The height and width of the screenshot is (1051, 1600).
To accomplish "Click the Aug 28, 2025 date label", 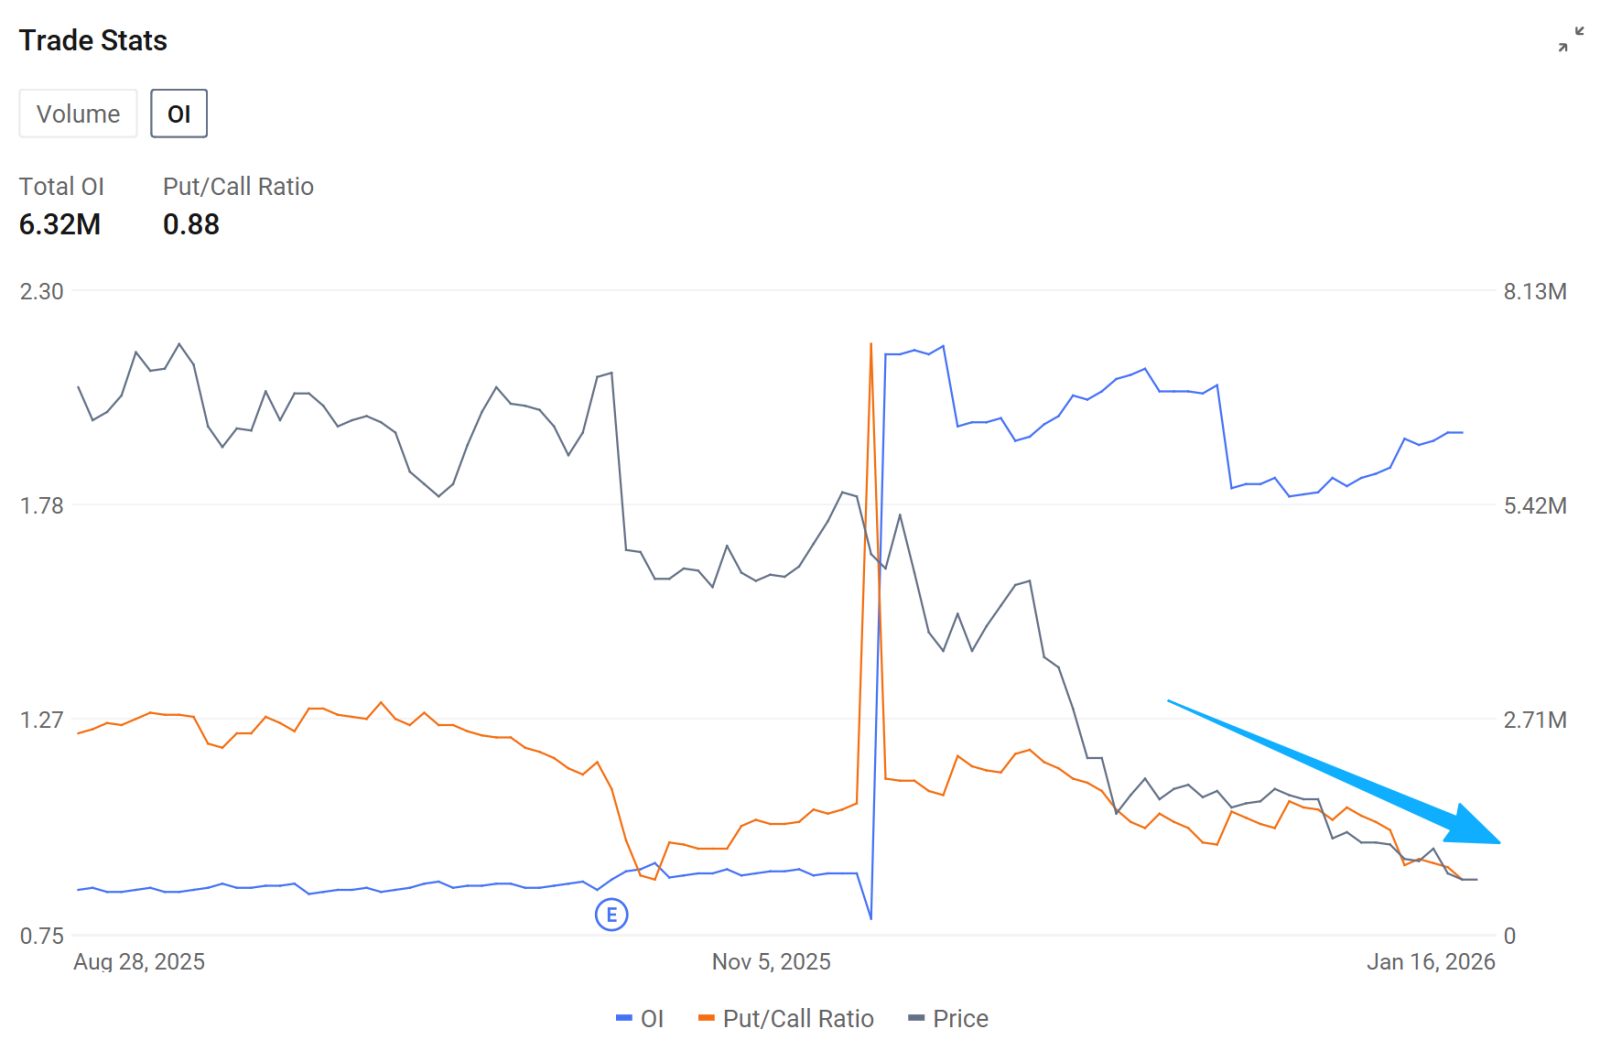I will [139, 962].
